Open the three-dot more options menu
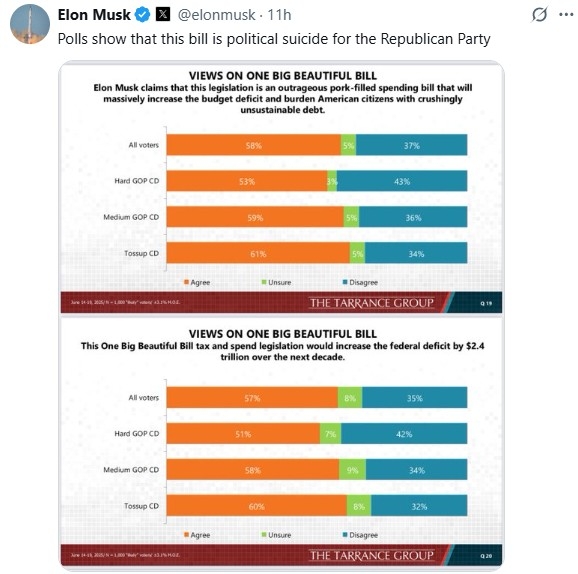The width and height of the screenshot is (578, 574). pyautogui.click(x=566, y=15)
